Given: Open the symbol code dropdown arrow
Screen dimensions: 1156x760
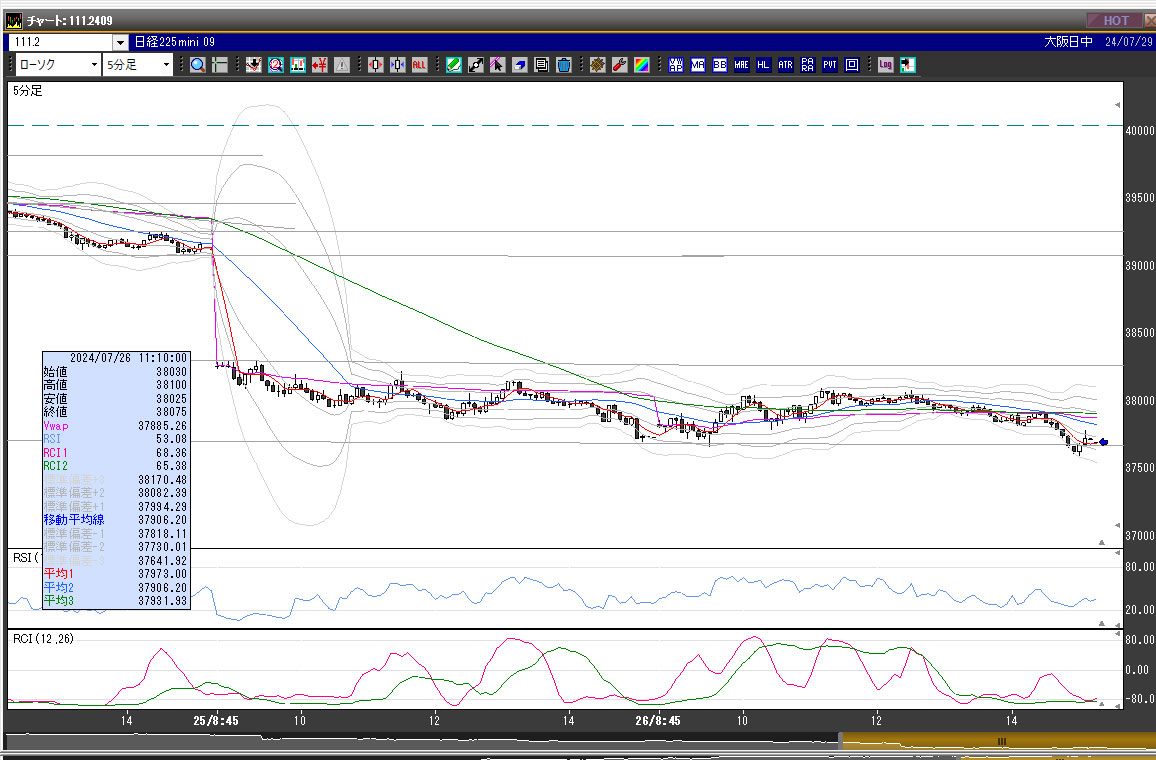Looking at the screenshot, I should pos(120,42).
